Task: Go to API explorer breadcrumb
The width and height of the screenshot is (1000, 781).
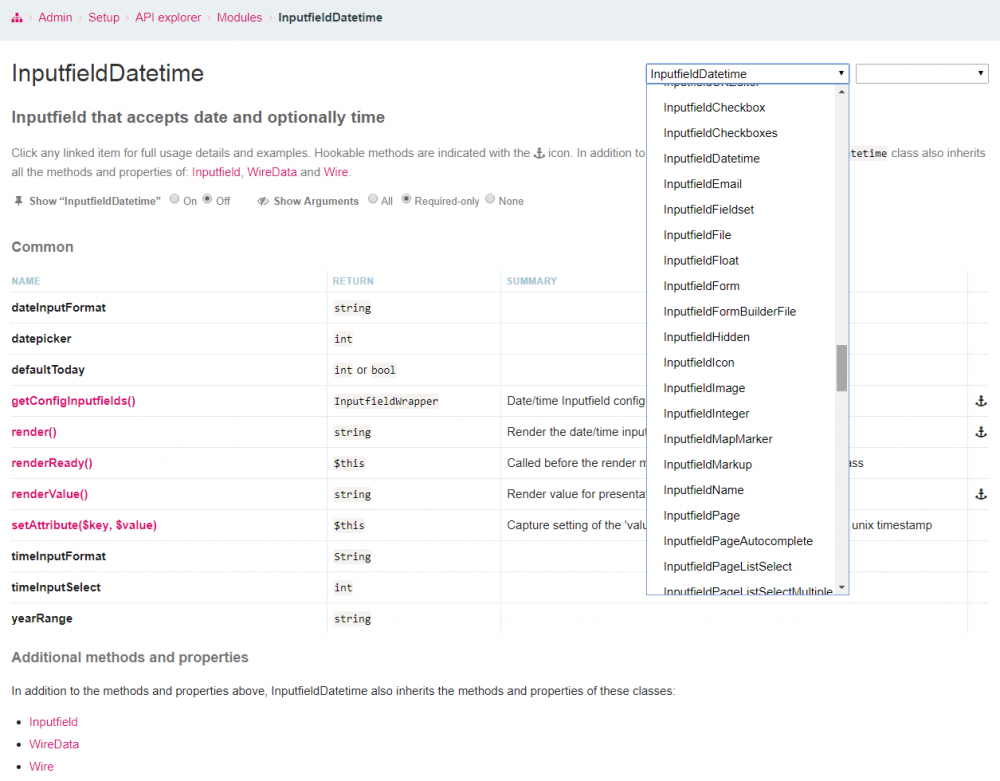Action: 168,18
